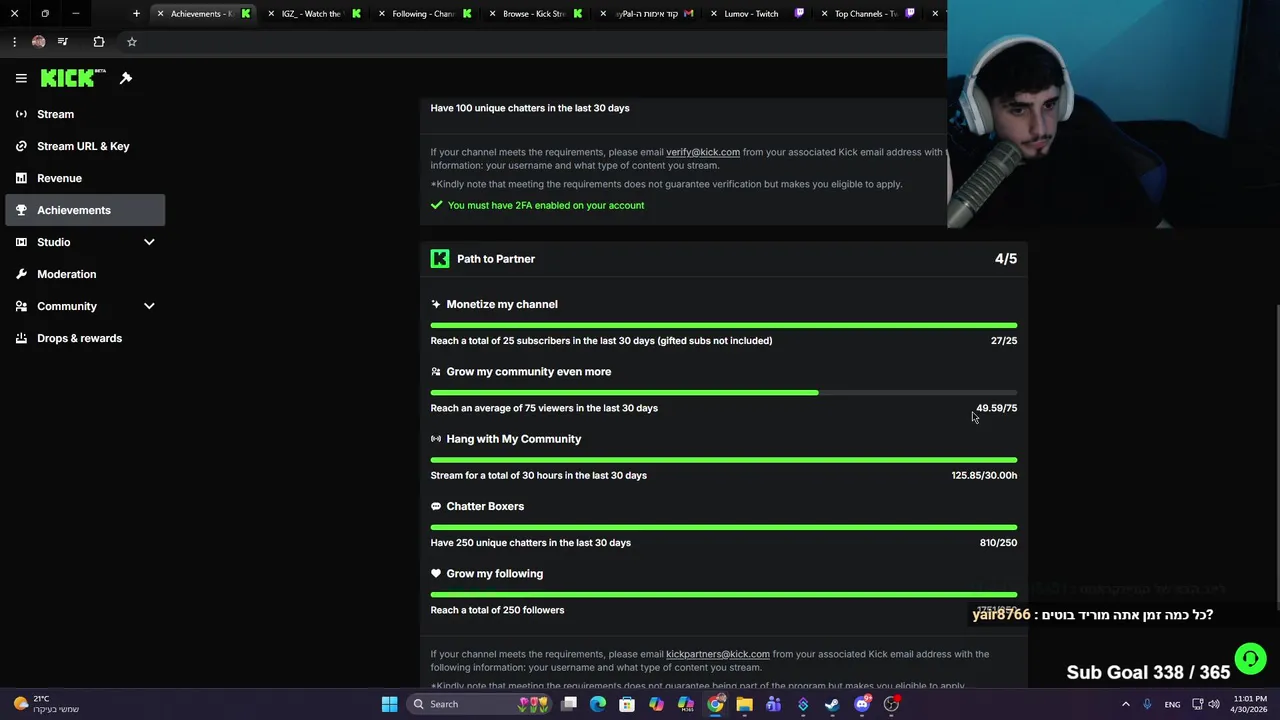Open Steam from the taskbar
The height and width of the screenshot is (720, 1280).
point(832,704)
